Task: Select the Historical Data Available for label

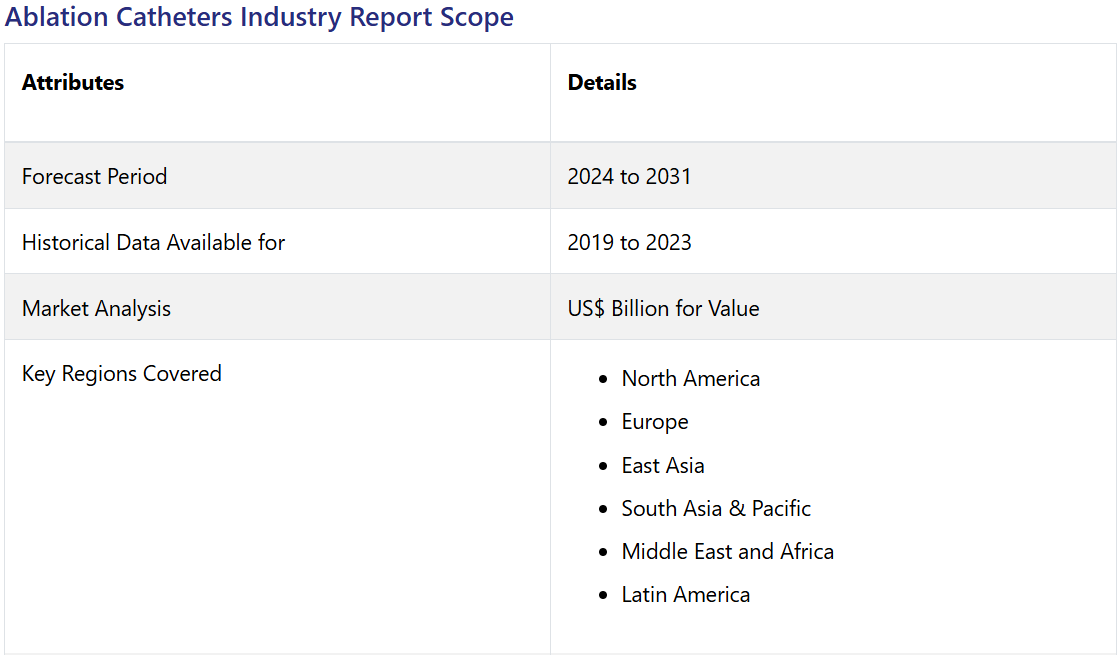Action: tap(153, 243)
